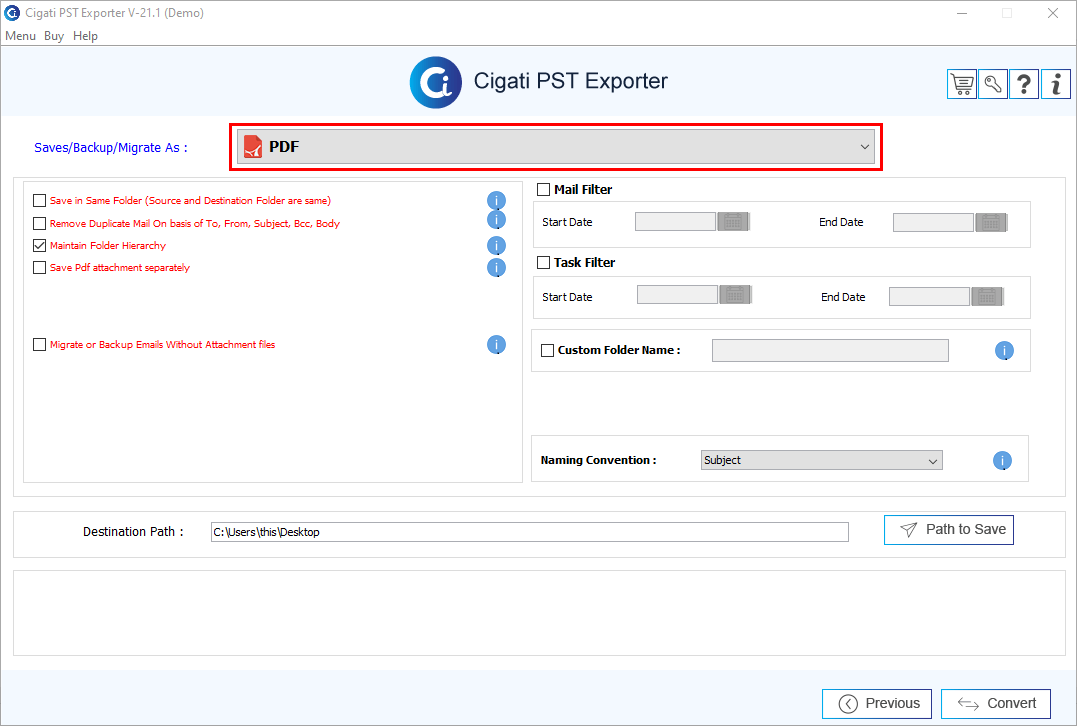The width and height of the screenshot is (1077, 726).
Task: Enable the Task Filter checkbox
Action: [543, 262]
